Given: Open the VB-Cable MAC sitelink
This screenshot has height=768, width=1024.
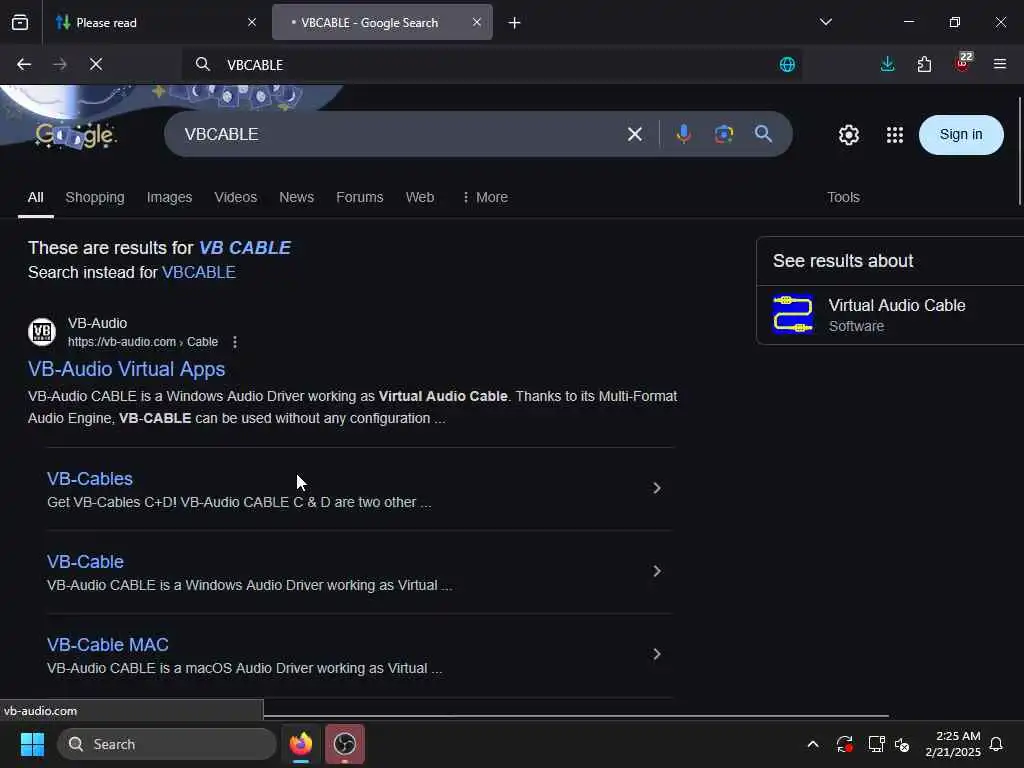Looking at the screenshot, I should point(108,645).
